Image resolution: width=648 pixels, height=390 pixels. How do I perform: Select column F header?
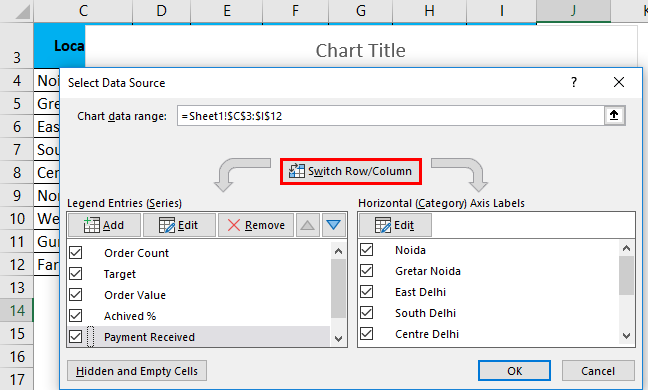(x=295, y=11)
